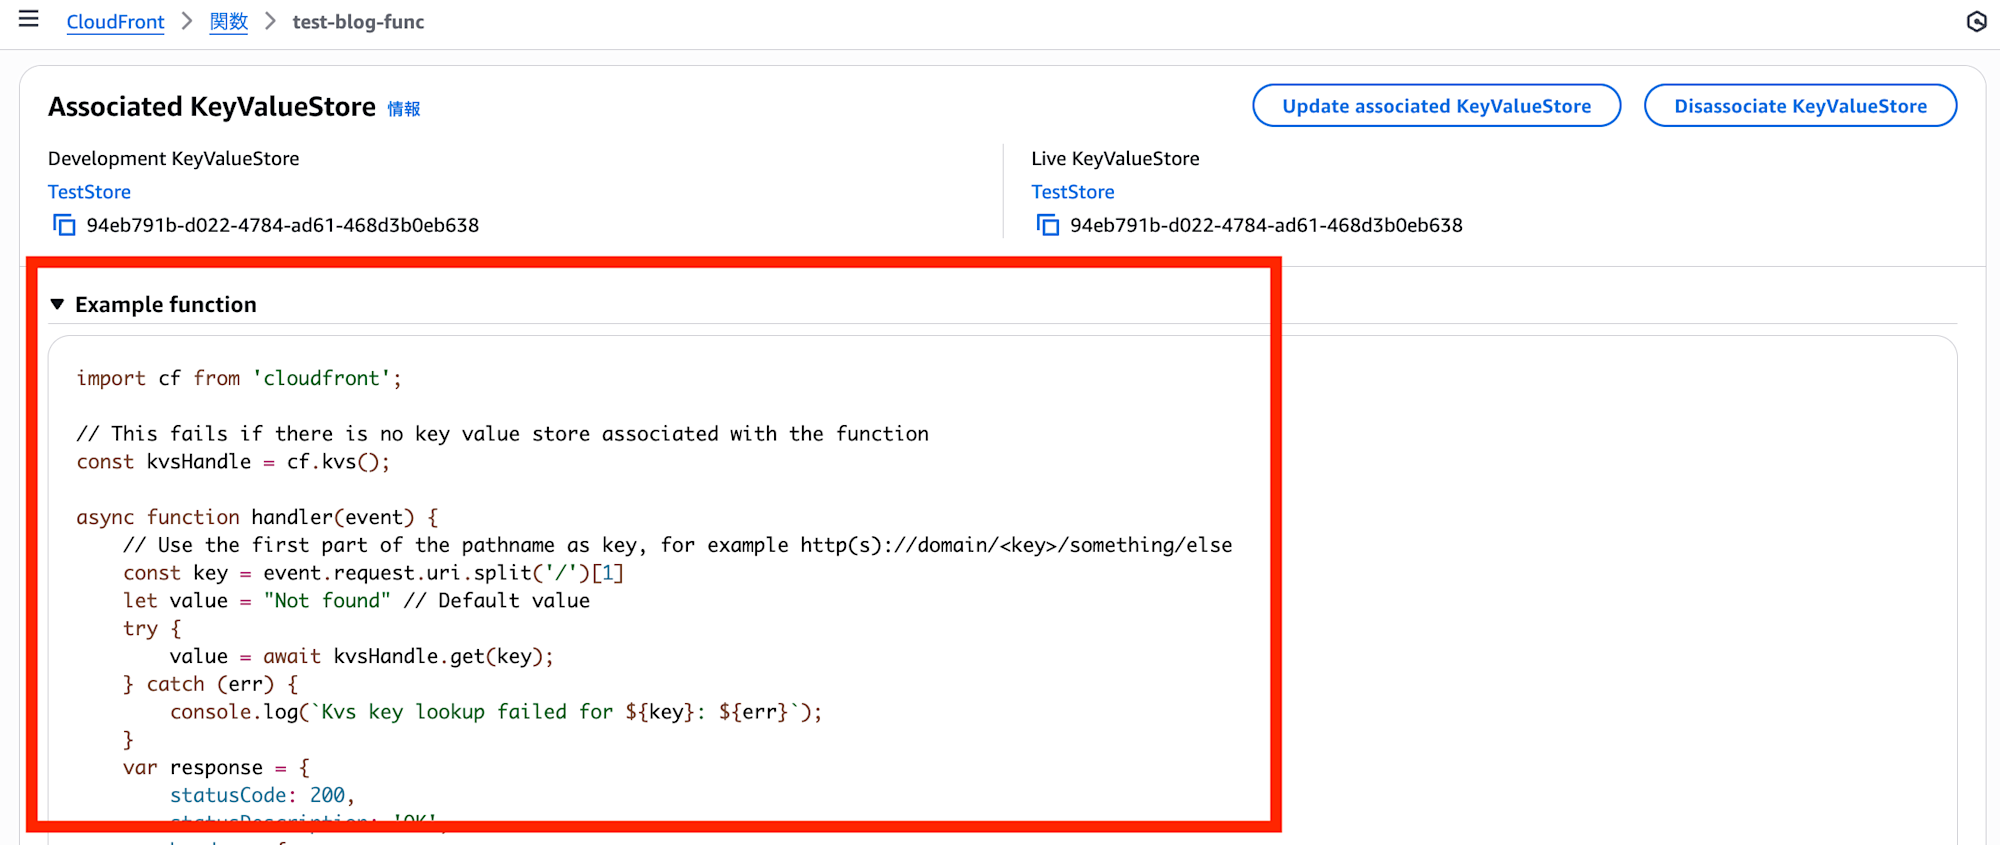This screenshot has width=2000, height=845.
Task: Click Update associated KeyValueStore button
Action: 1436,106
